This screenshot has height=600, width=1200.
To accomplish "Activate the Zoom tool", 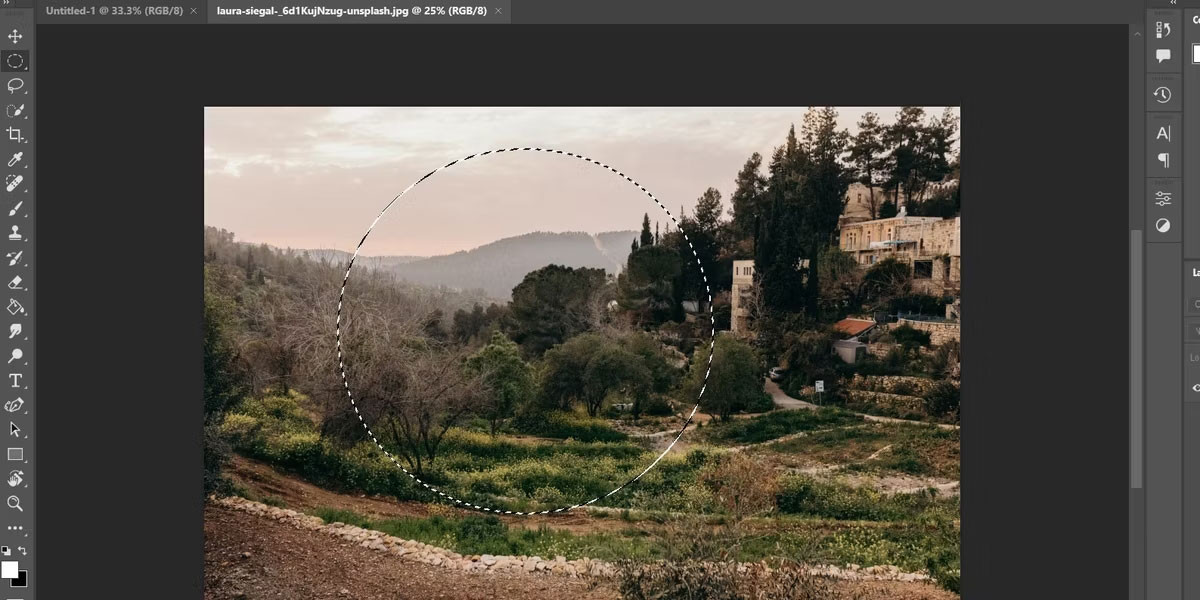I will (15, 503).
